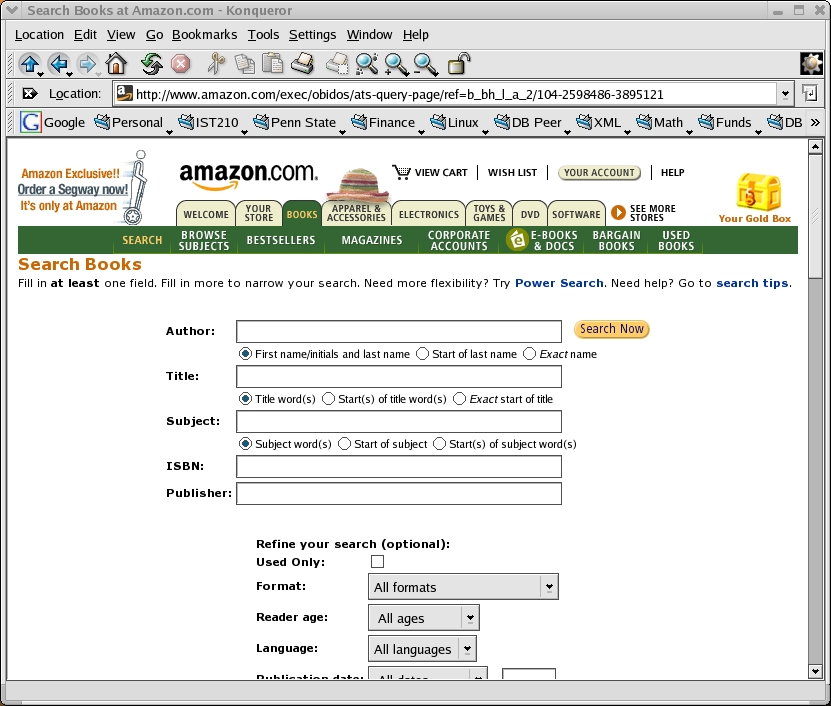This screenshot has height=706, width=831.
Task: Open the Tools menu
Action: pyautogui.click(x=263, y=35)
